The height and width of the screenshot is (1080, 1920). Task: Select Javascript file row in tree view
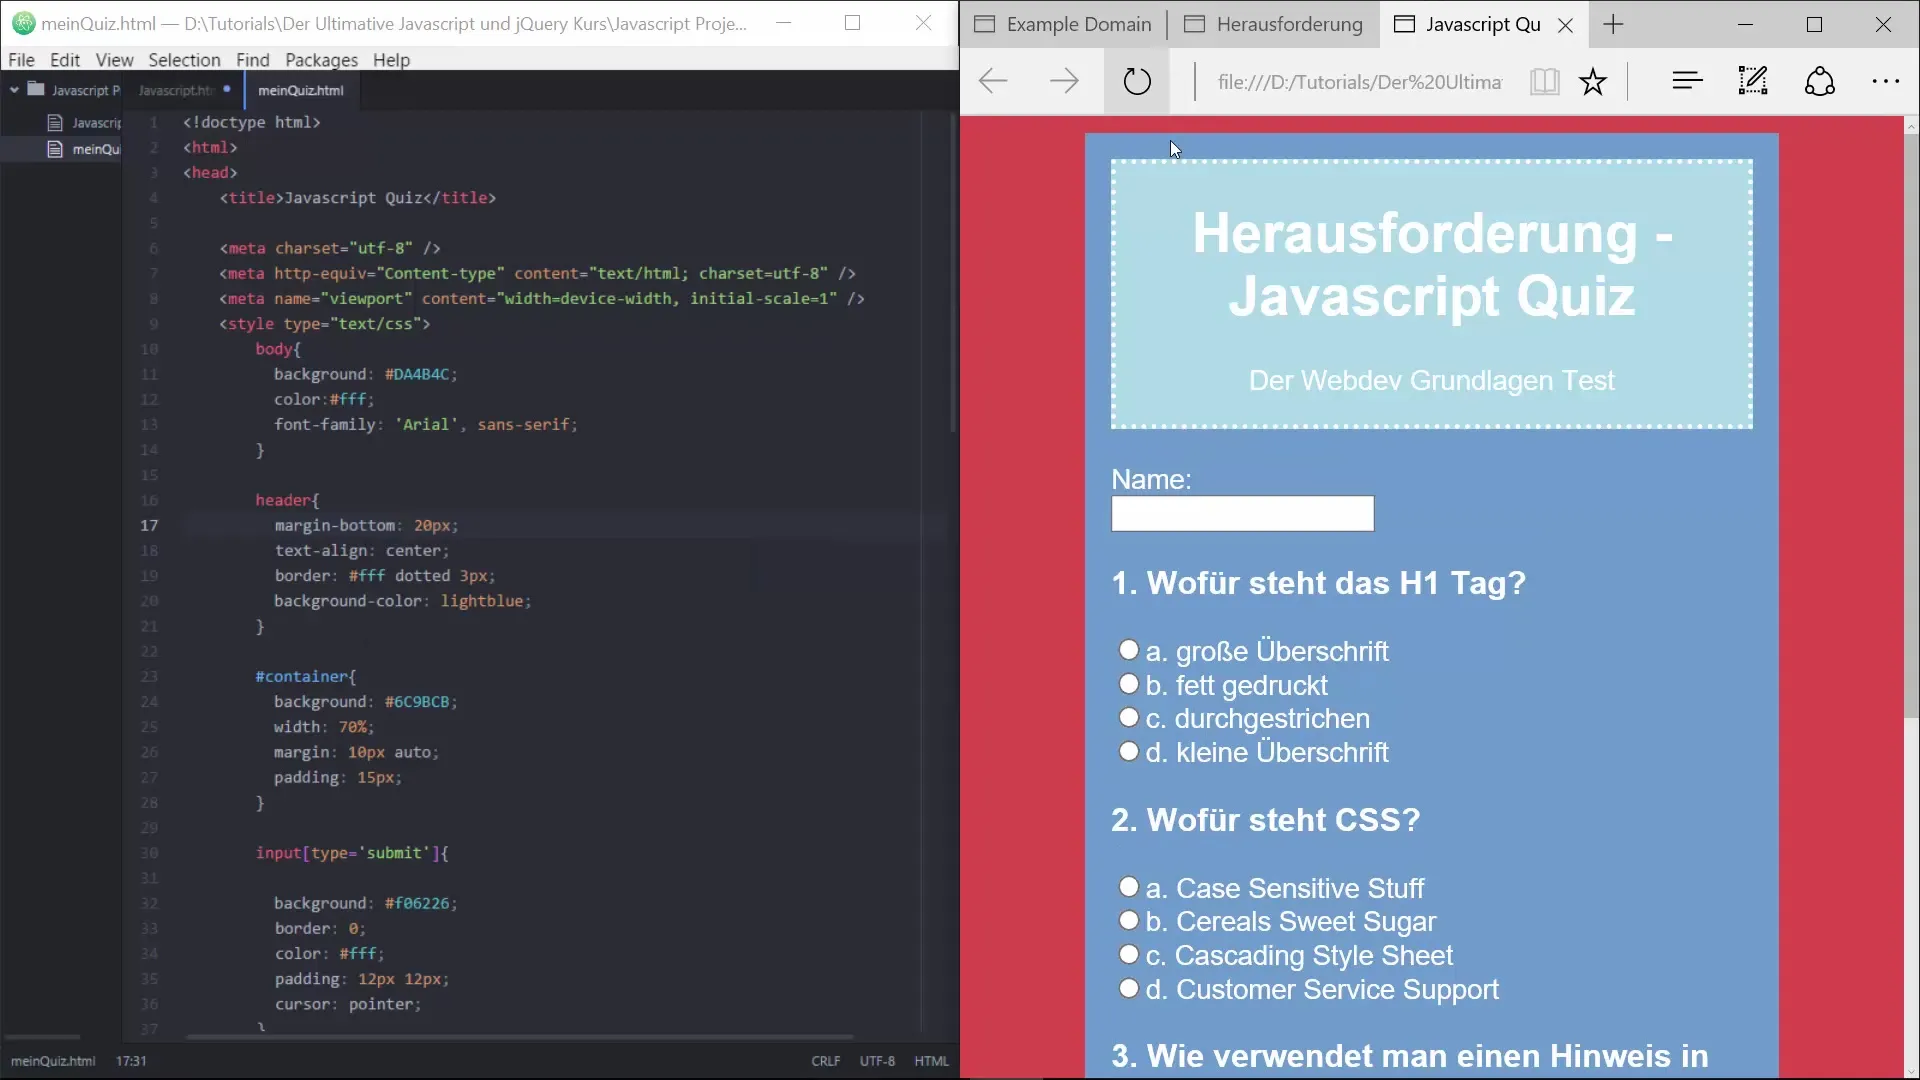click(x=61, y=122)
